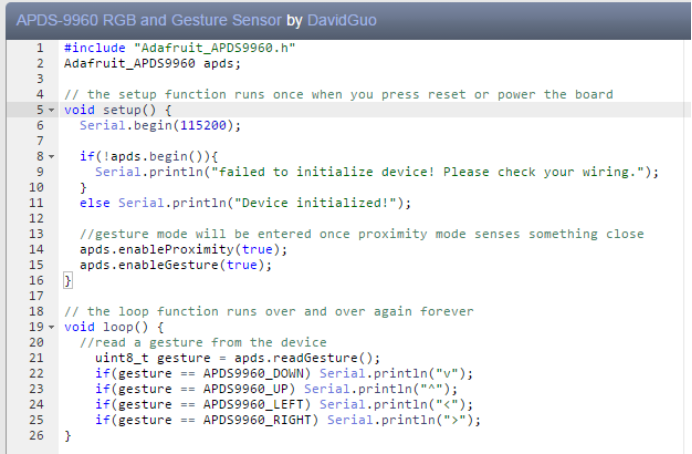Screen dimensions: 692x454
Task: Open the DavidGuo author link
Action: coord(342,20)
